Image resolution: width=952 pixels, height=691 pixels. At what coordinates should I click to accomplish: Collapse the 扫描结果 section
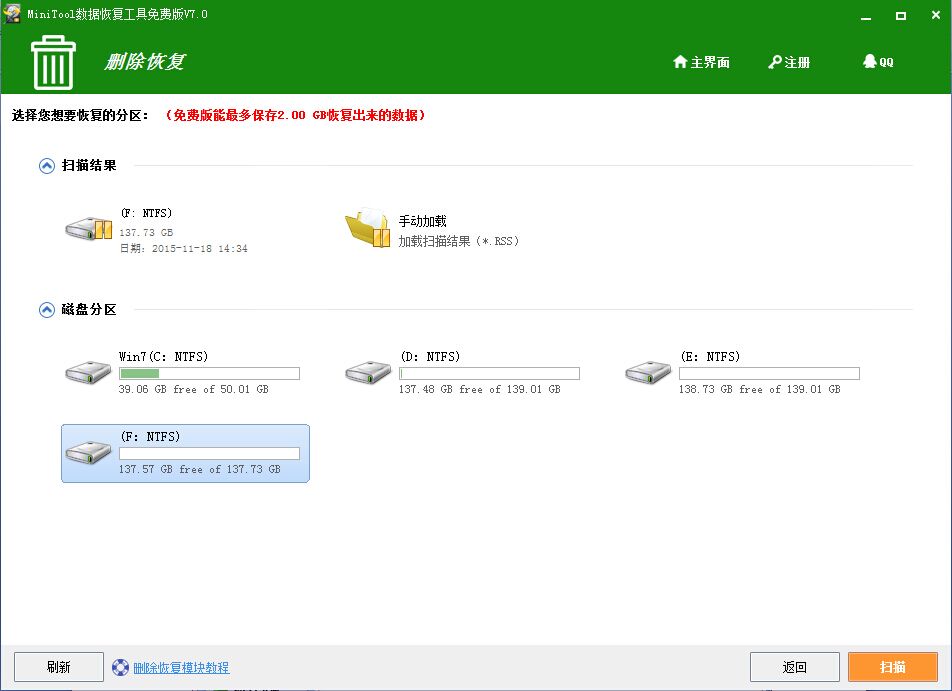click(x=47, y=166)
